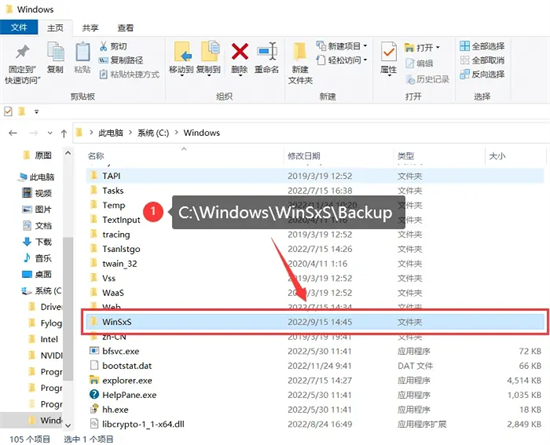Click the Pin to Quick access icon
The image size is (550, 445).
pos(22,52)
